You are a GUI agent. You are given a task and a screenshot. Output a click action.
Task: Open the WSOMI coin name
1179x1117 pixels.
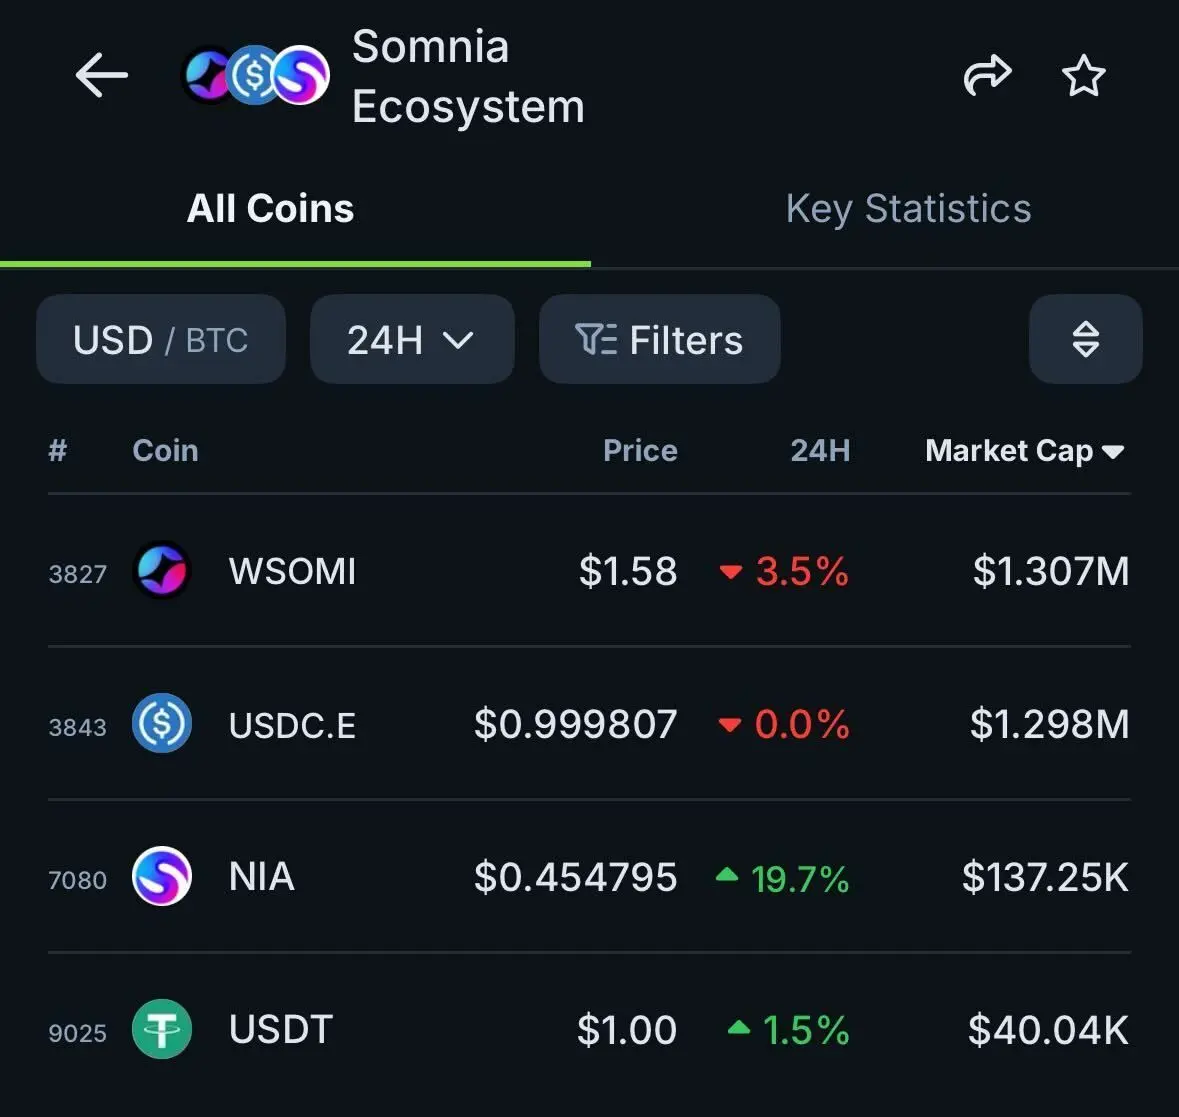[292, 571]
